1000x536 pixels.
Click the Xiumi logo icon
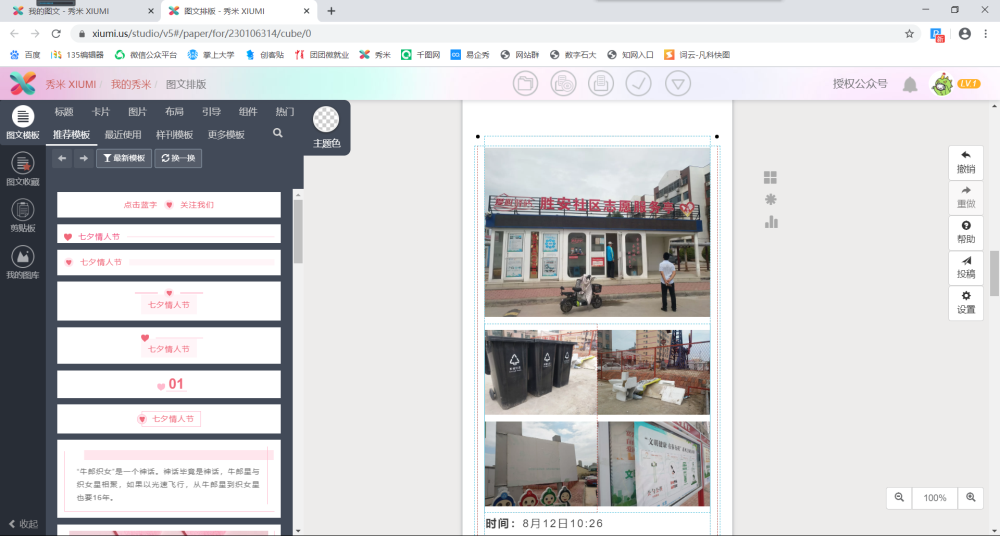coord(23,84)
